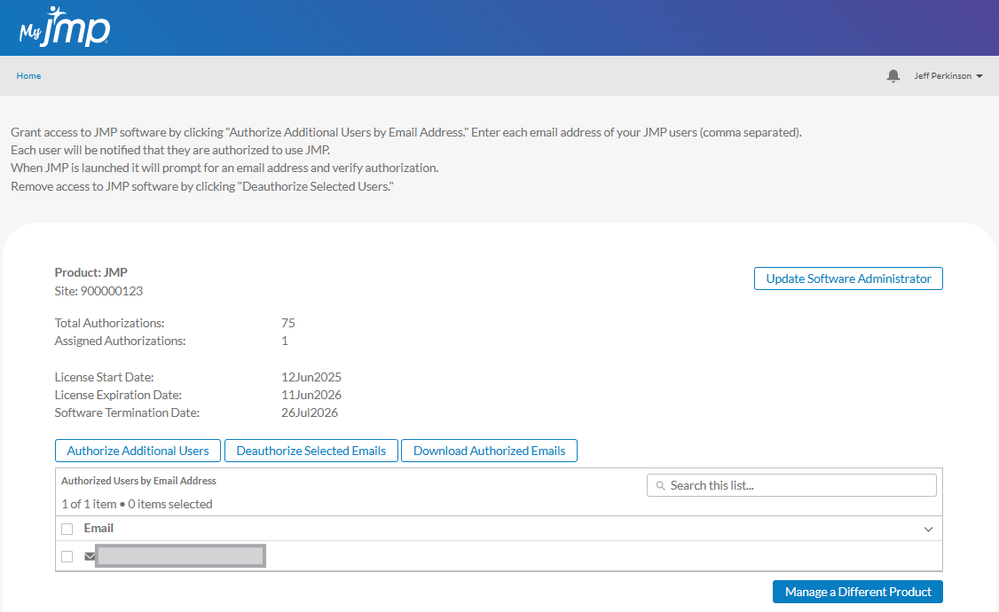Click the '1 of 1 item' status text

coord(89,504)
